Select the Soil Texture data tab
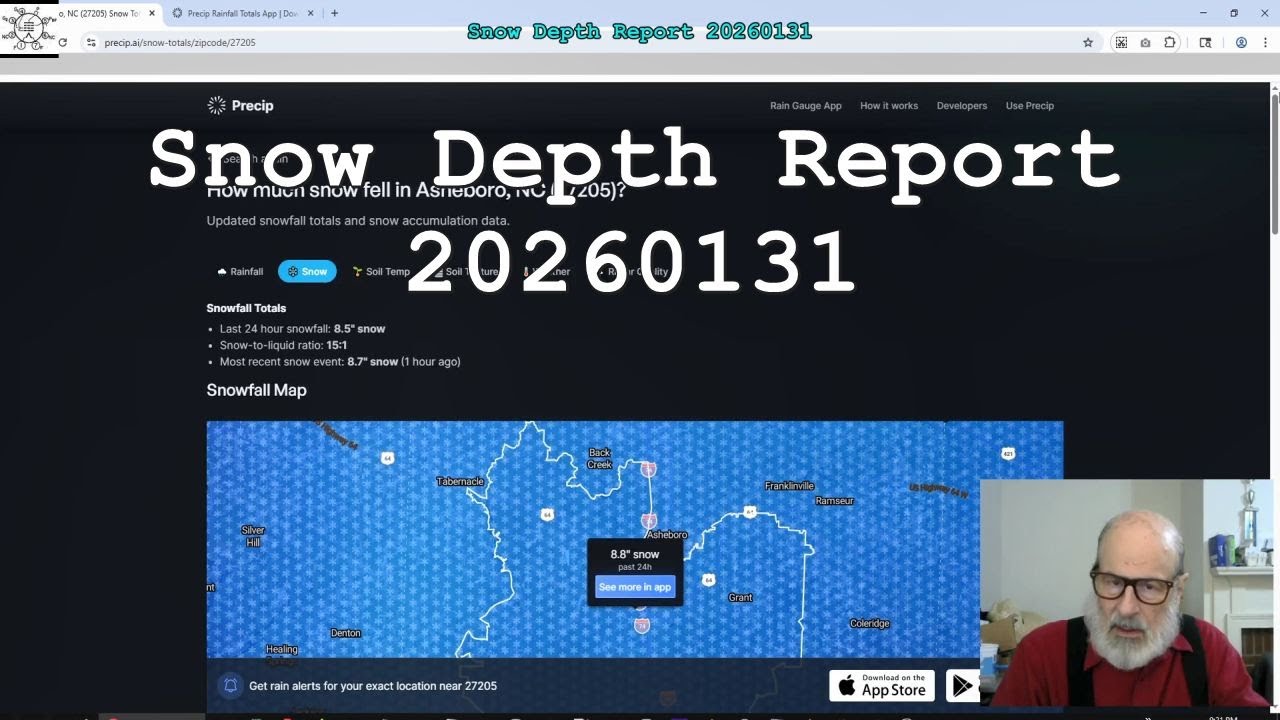The height and width of the screenshot is (720, 1280). pyautogui.click(x=466, y=271)
